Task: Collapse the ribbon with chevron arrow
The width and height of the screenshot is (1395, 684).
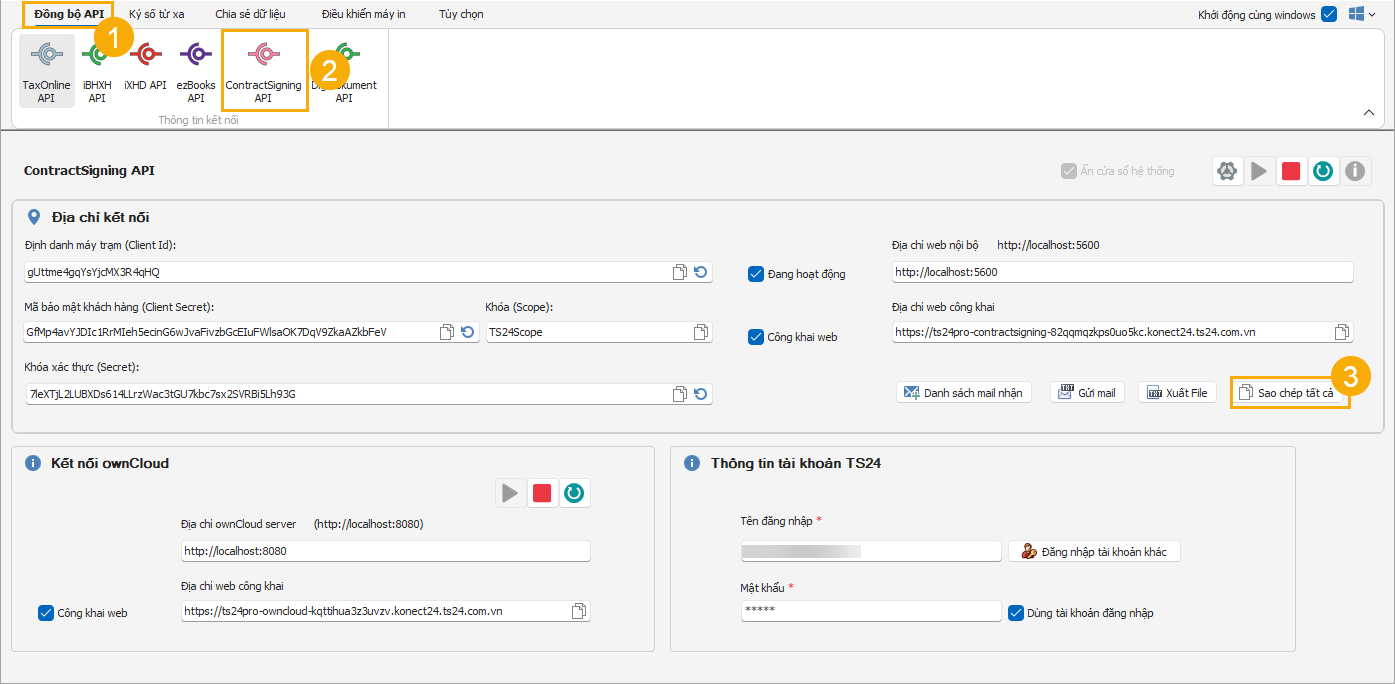Action: (x=1368, y=113)
